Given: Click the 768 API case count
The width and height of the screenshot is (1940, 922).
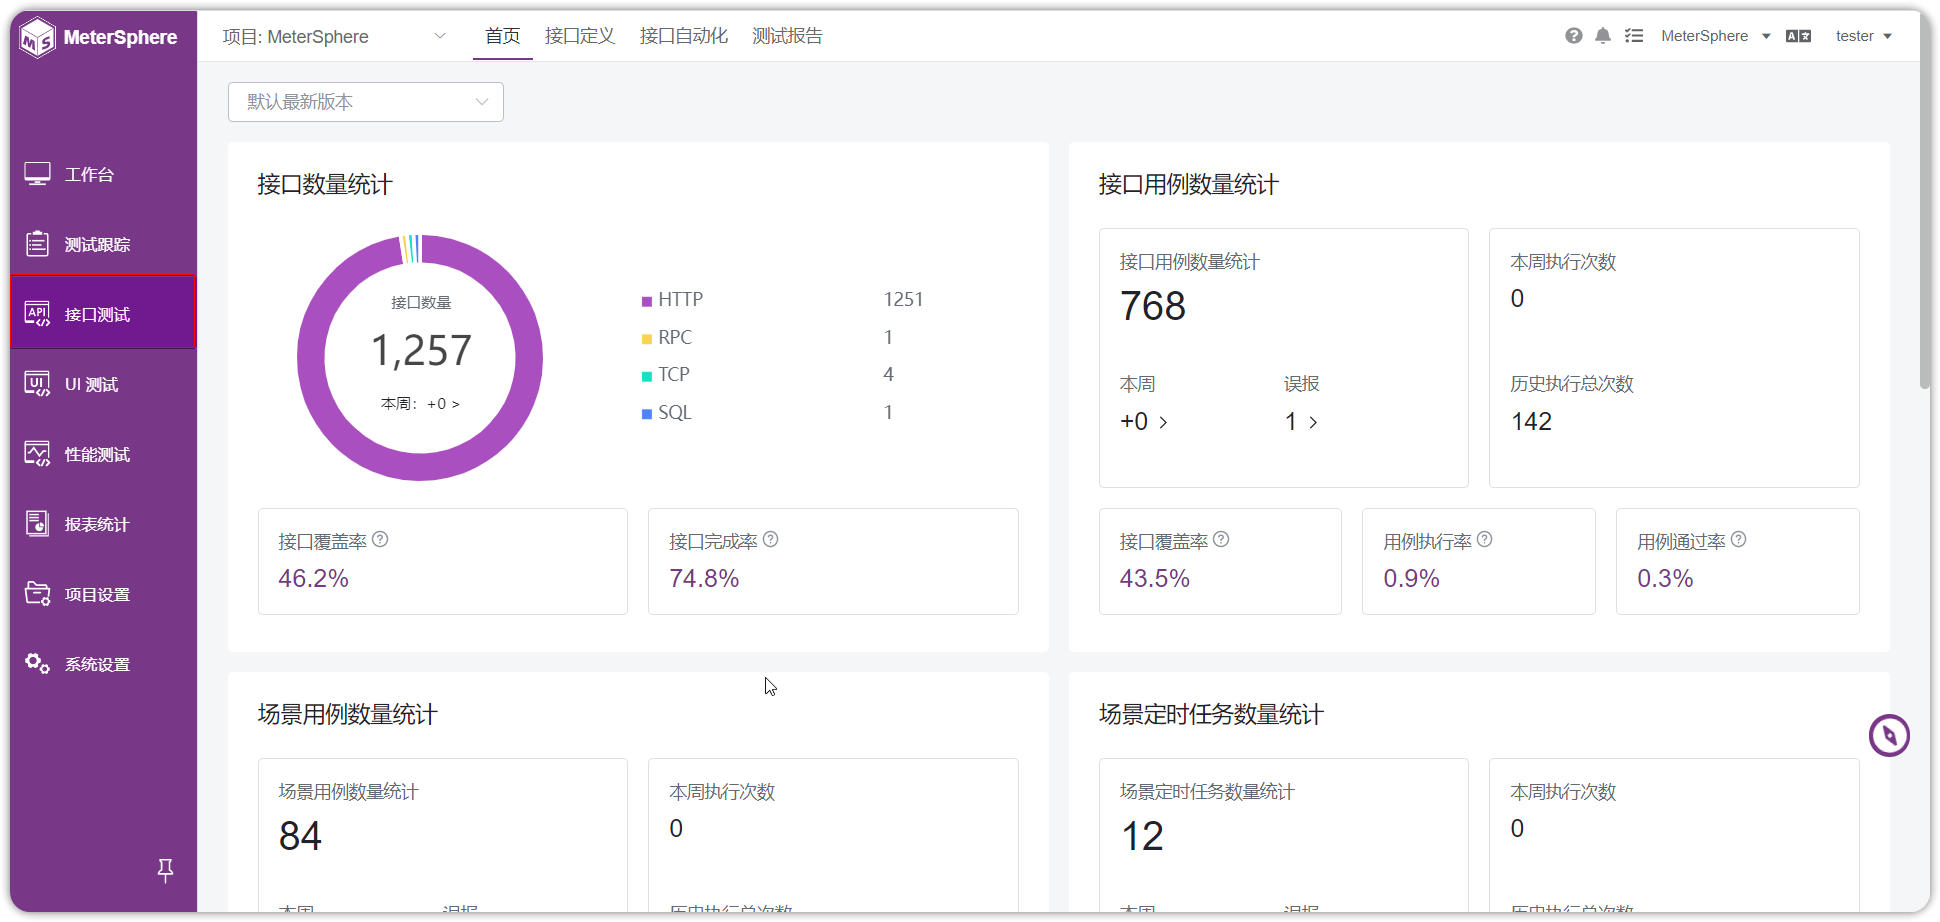Looking at the screenshot, I should pyautogui.click(x=1153, y=306).
